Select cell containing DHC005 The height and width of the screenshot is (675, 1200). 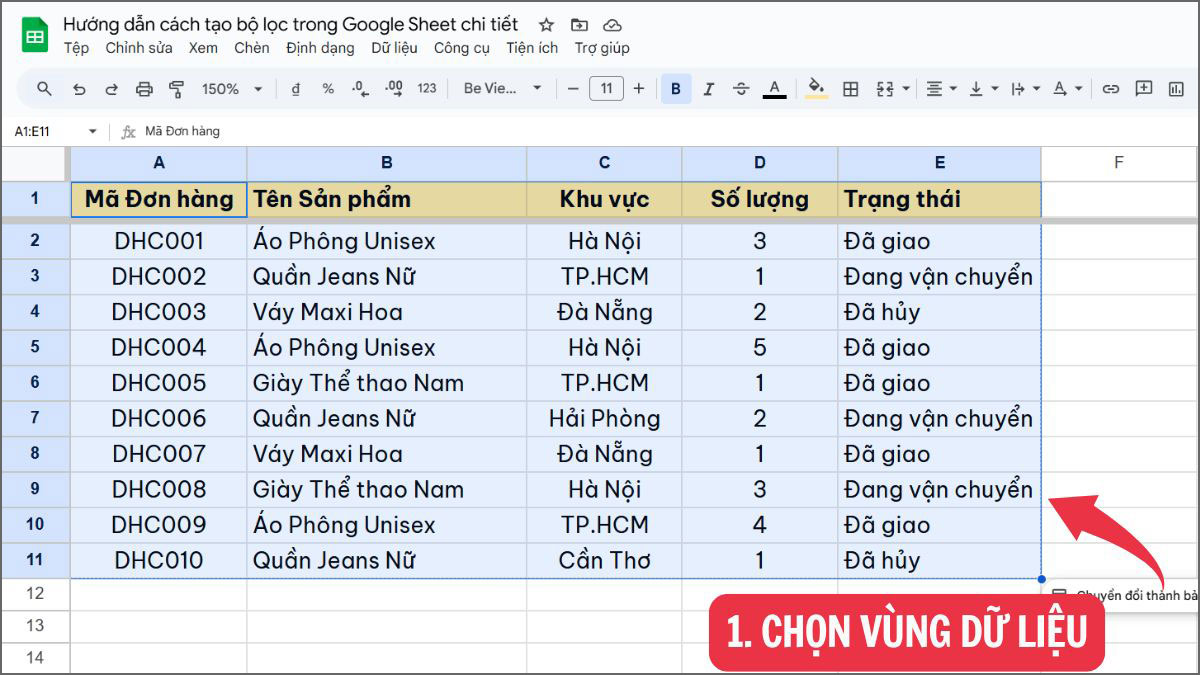tap(158, 382)
